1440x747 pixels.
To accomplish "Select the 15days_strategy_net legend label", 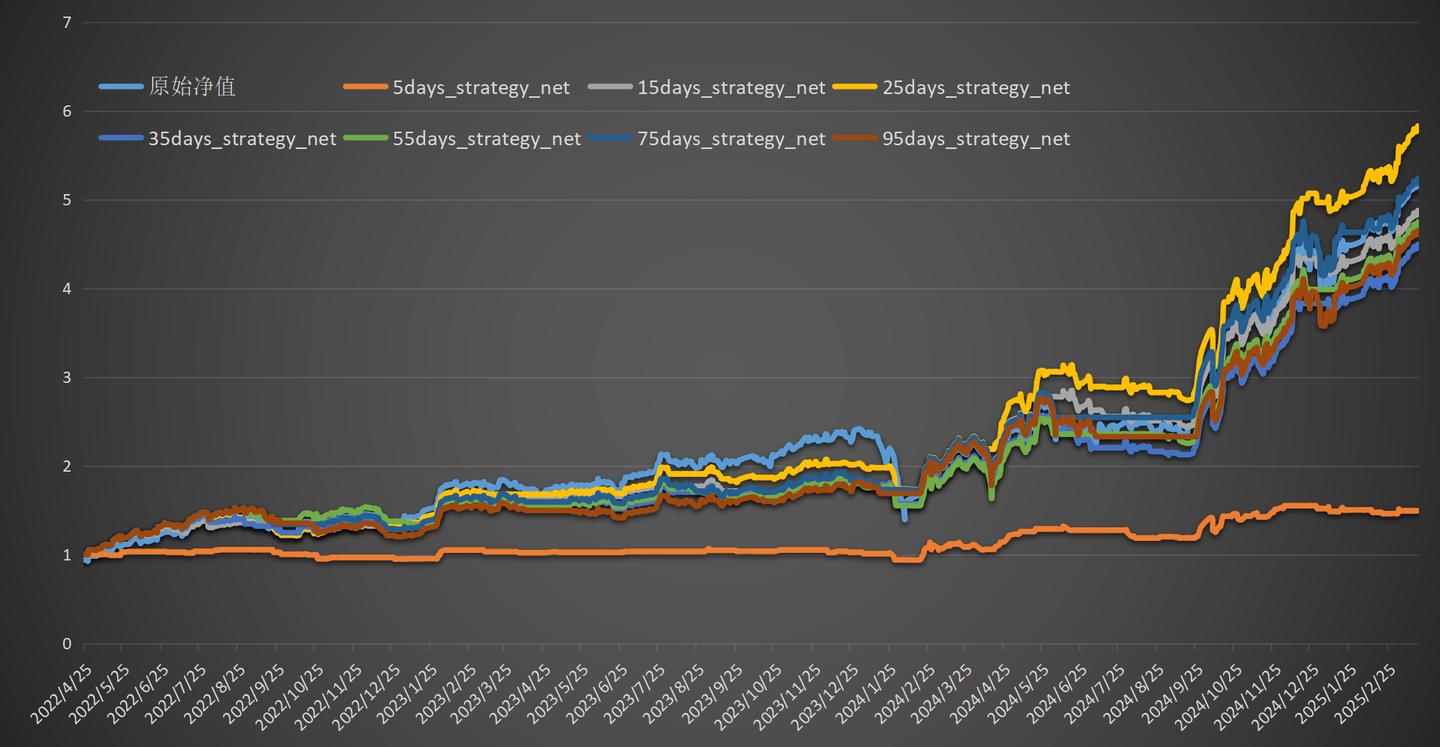I will (x=731, y=88).
